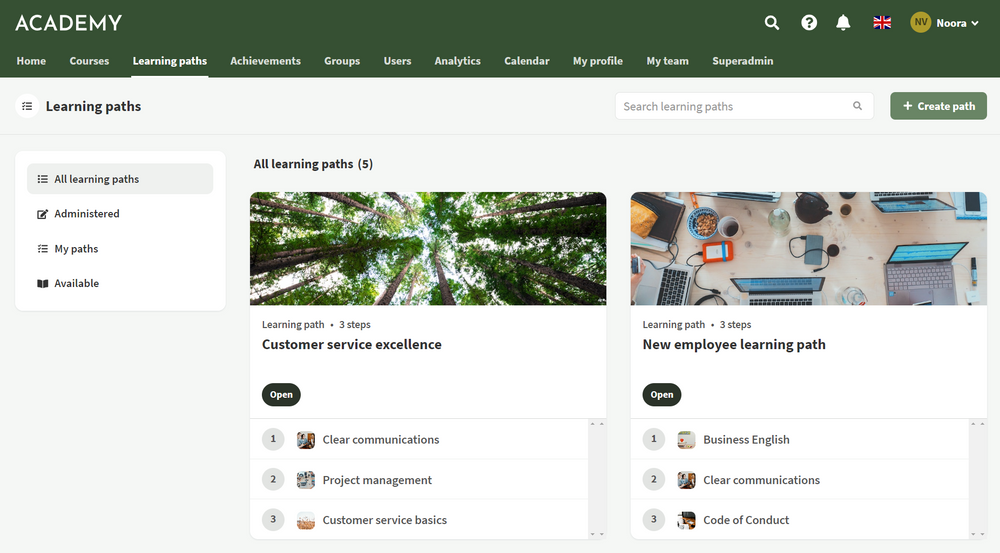Click Open badge on New employee learning path

click(661, 395)
